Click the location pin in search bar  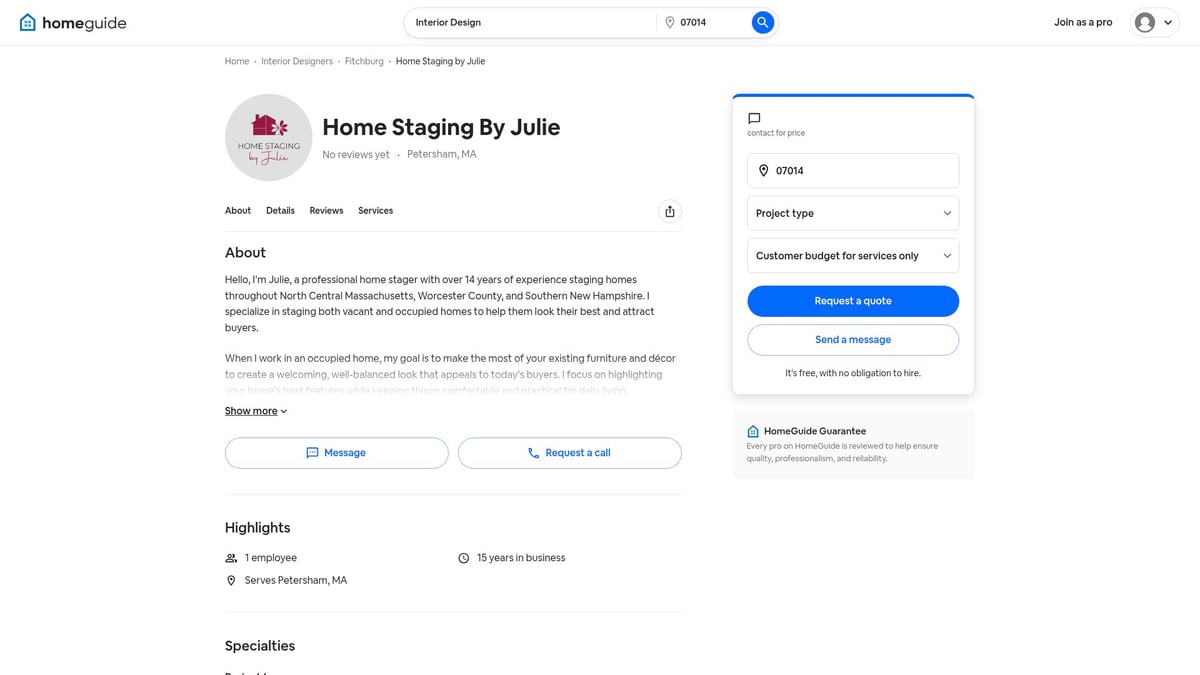point(670,22)
